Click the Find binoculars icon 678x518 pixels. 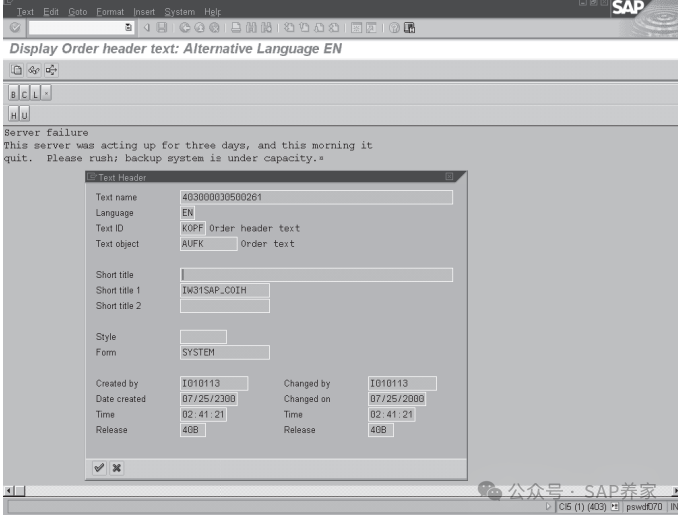(x=251, y=28)
